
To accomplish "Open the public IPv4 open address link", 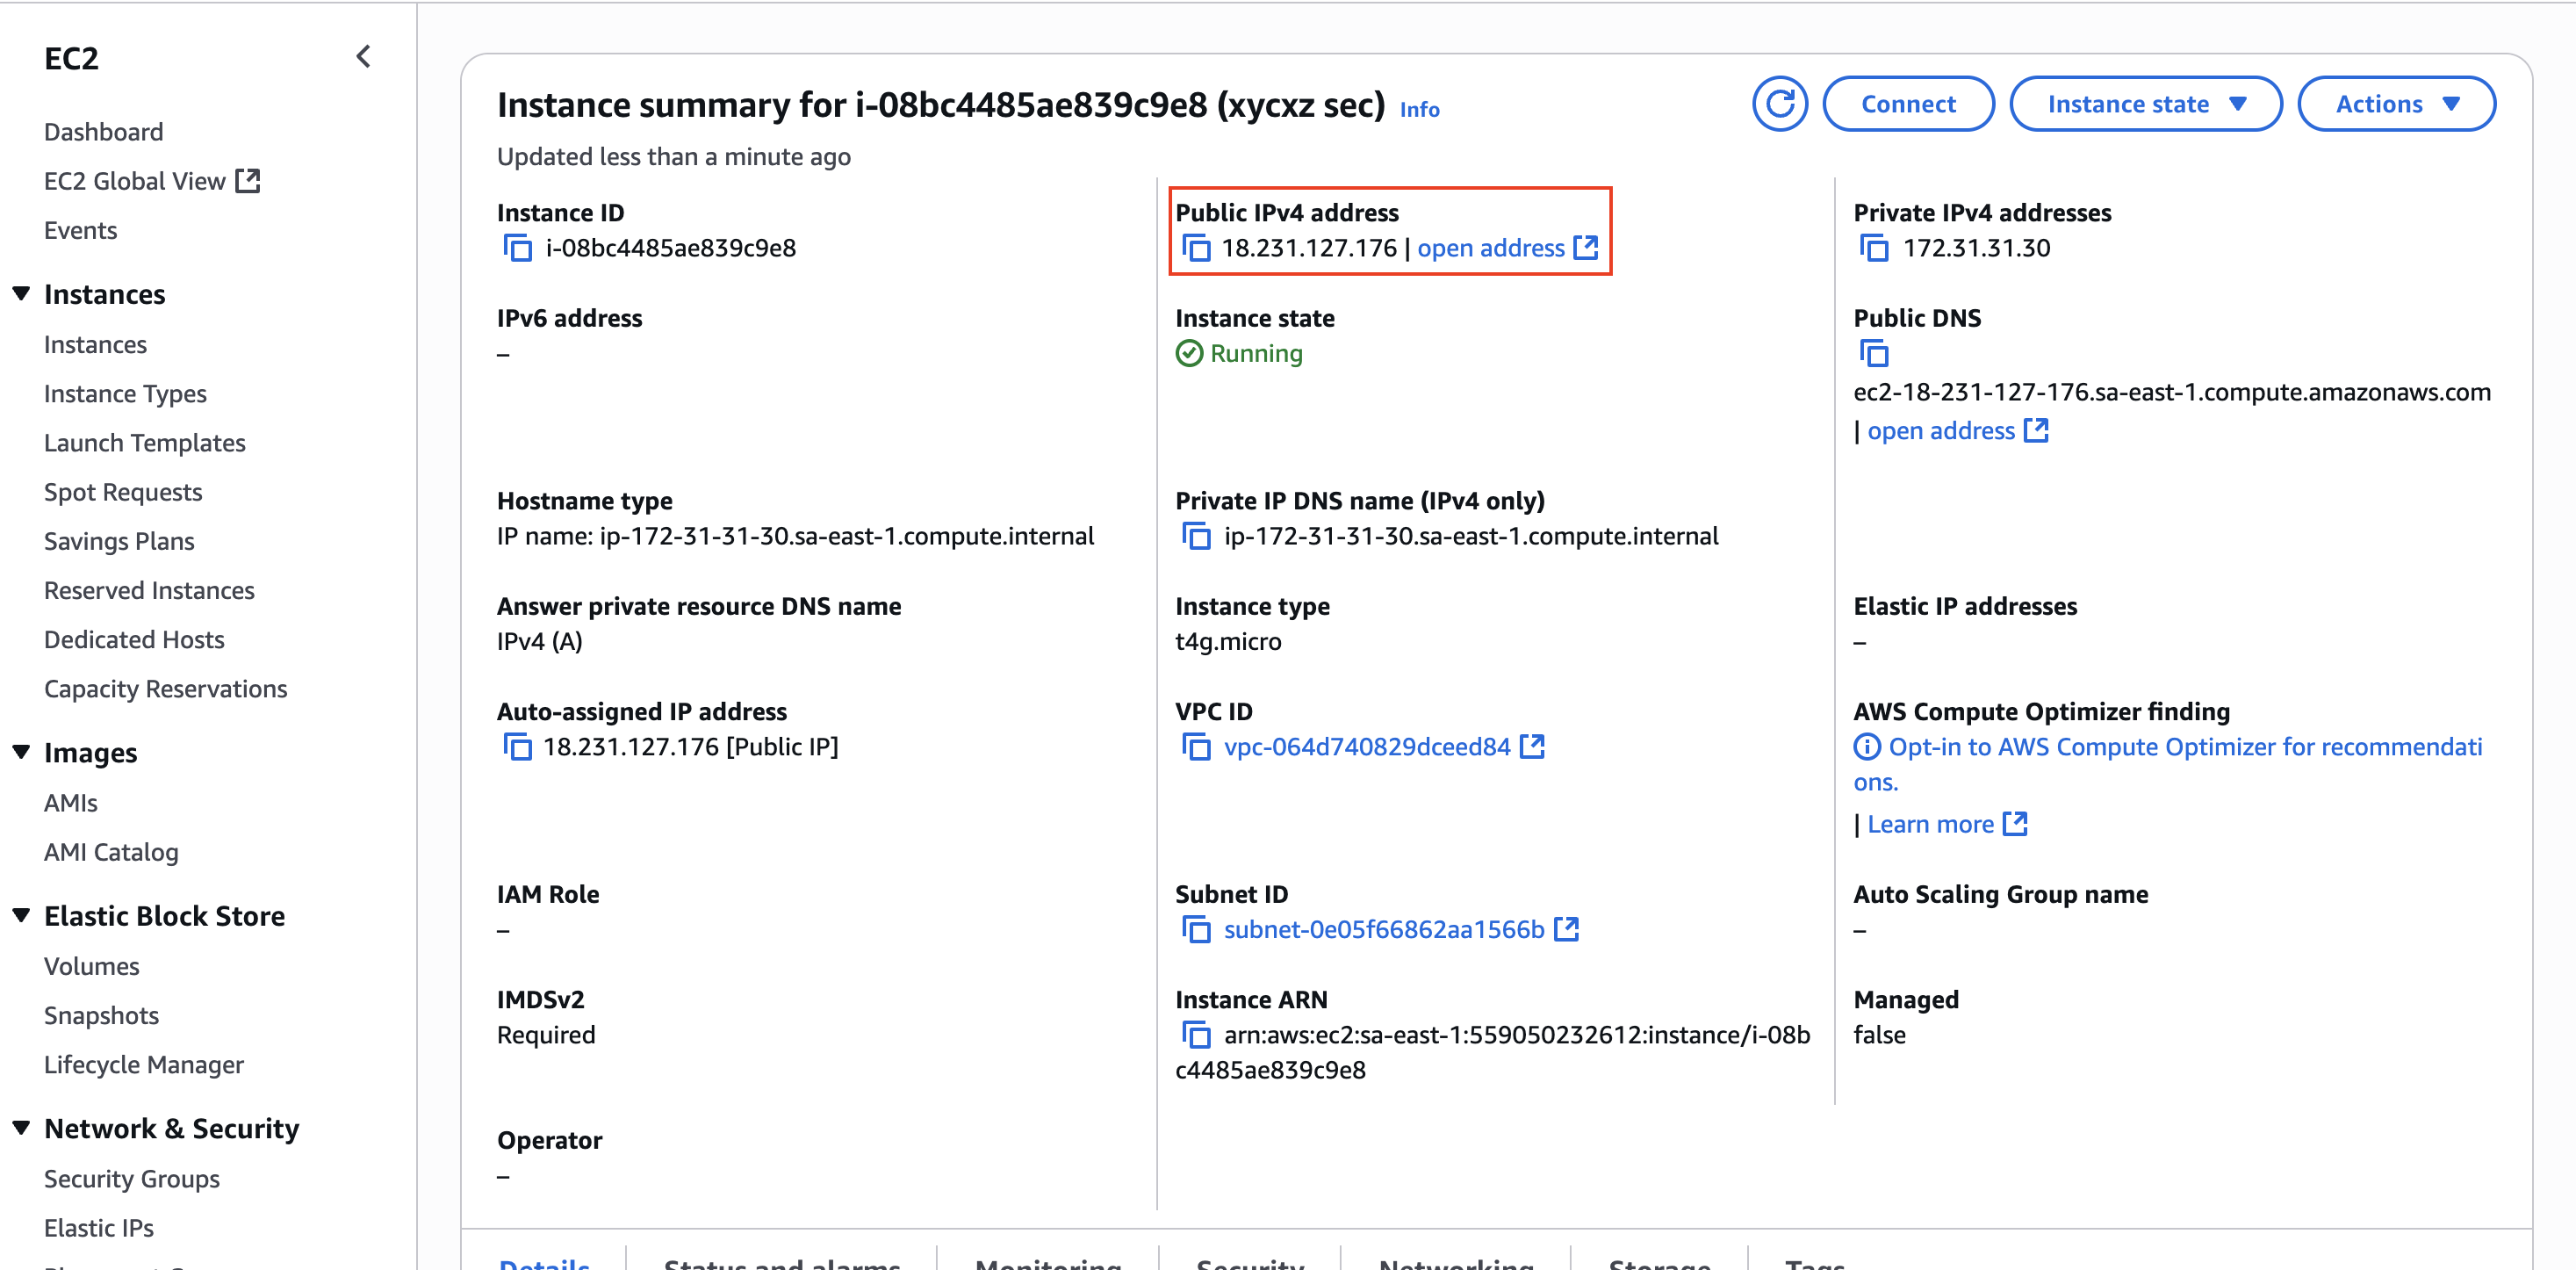I will (1493, 248).
